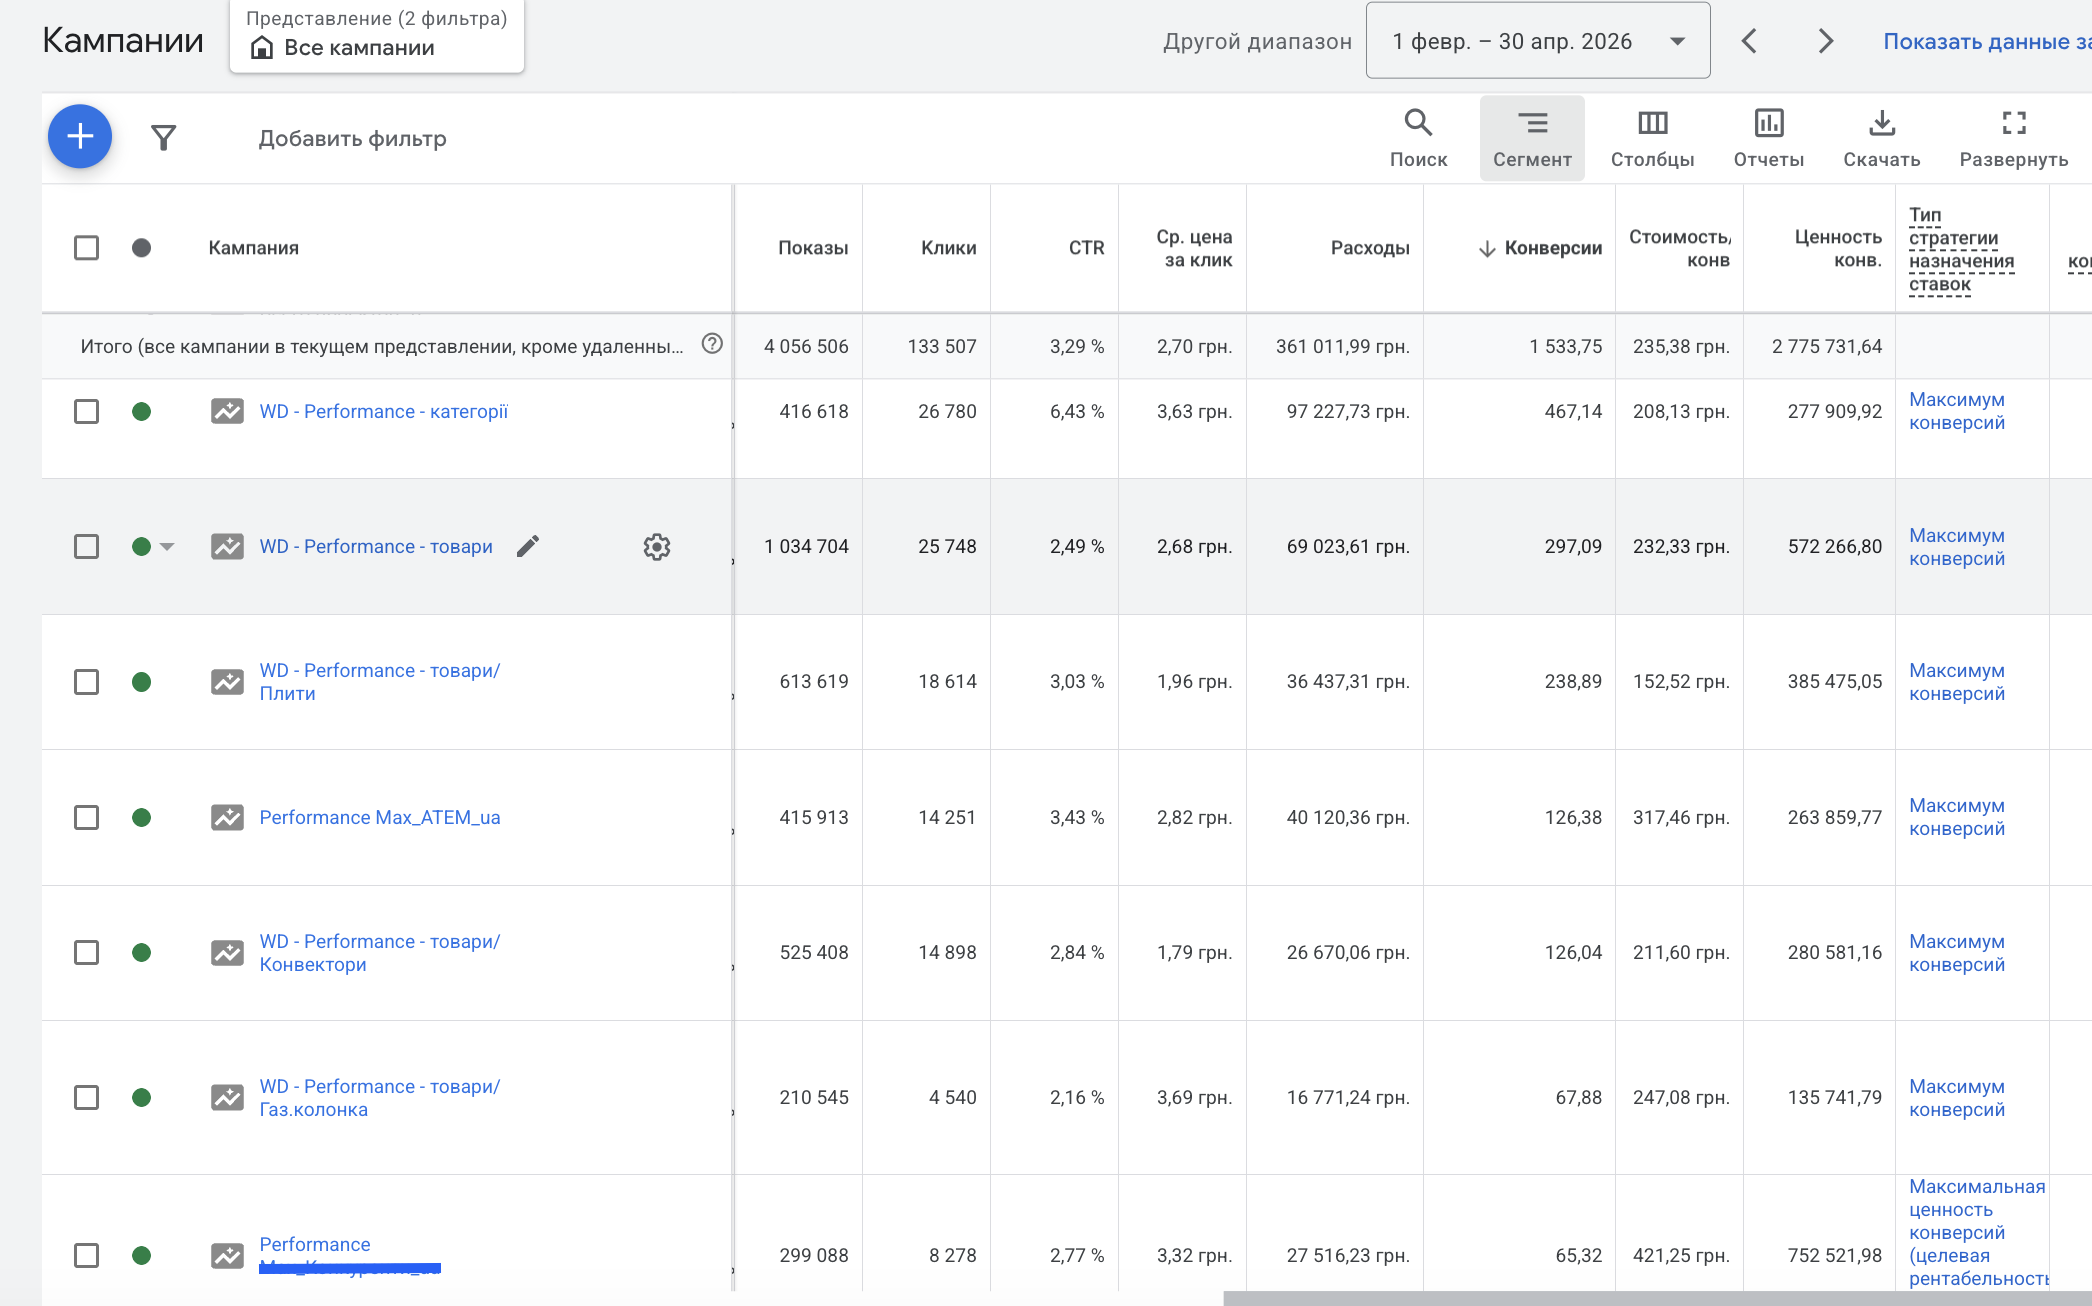2092x1306 pixels.
Task: Open settings gear for WD - Performance - товари
Action: point(657,547)
